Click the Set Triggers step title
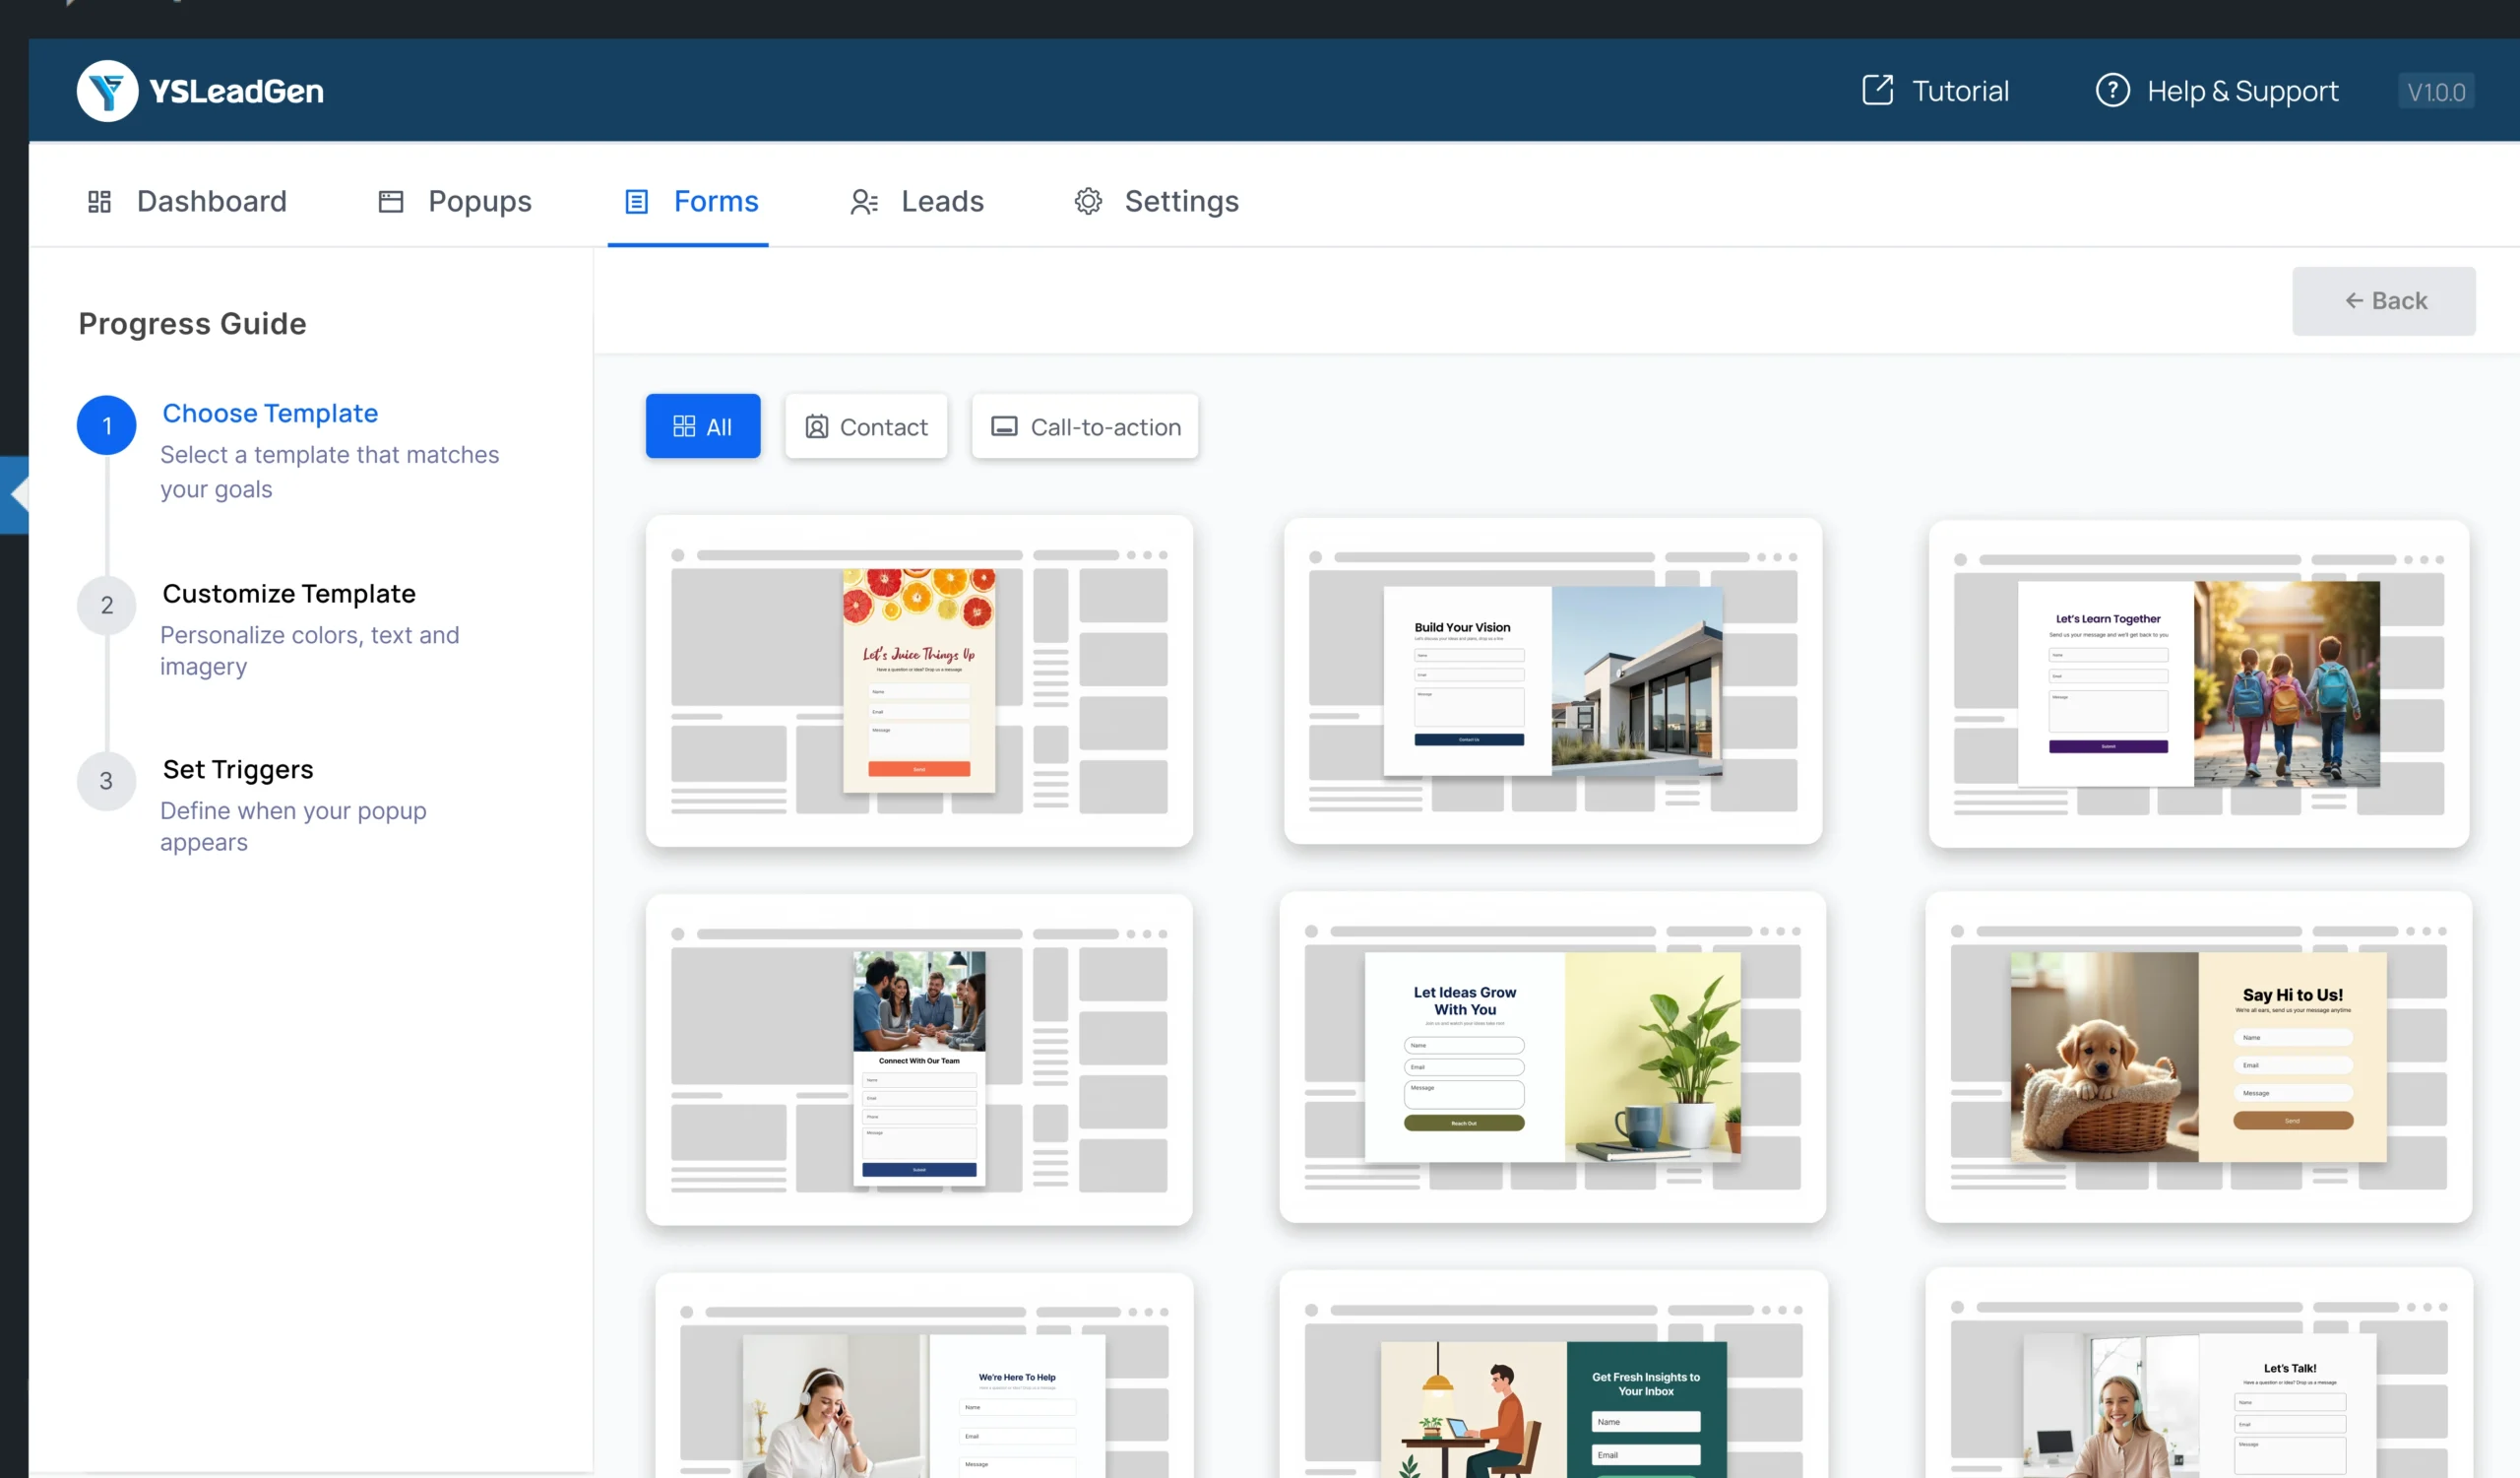This screenshot has width=2520, height=1478. pos(238,769)
